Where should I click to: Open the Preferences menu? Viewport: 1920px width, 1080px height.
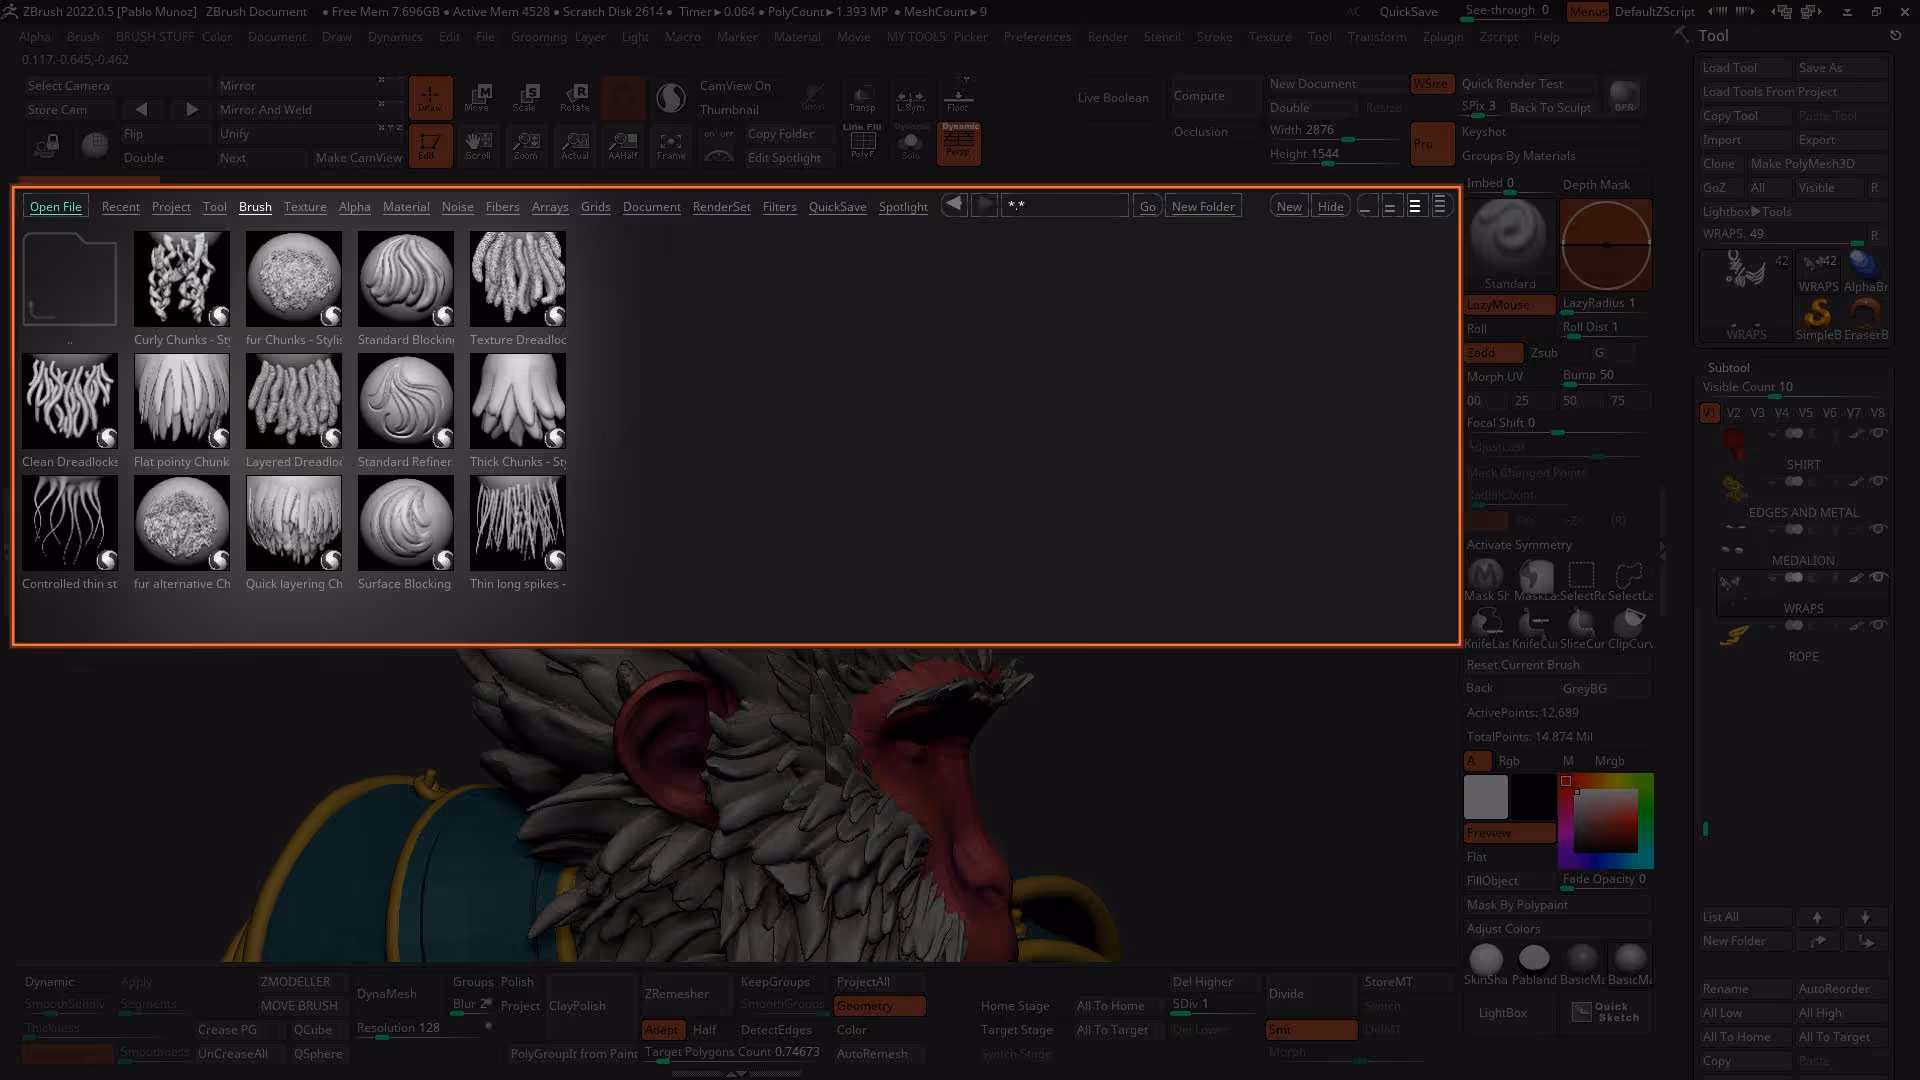tap(1037, 37)
